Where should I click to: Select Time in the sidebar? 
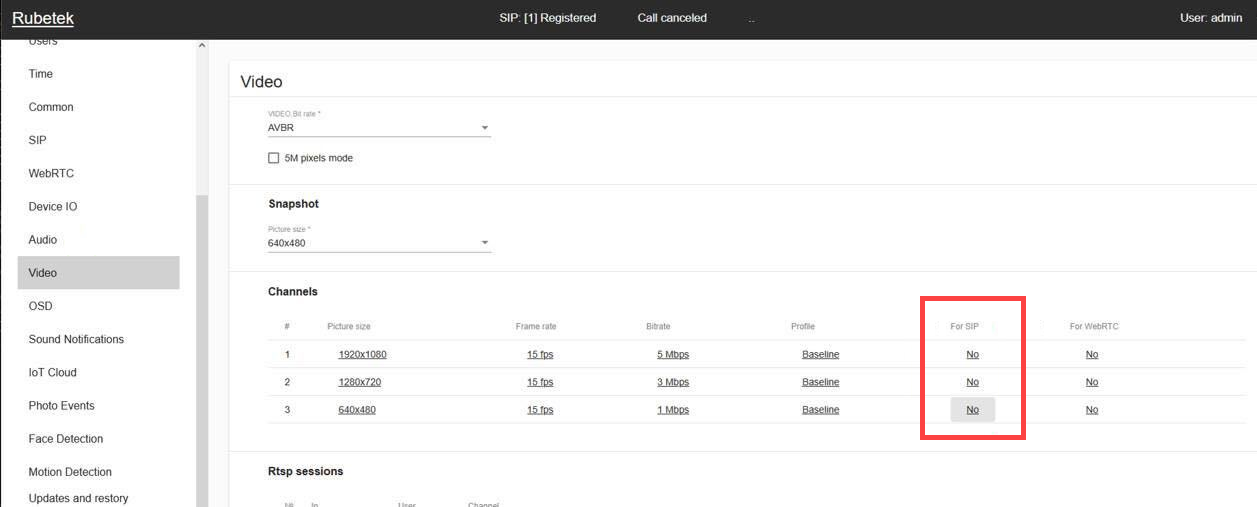pos(41,74)
